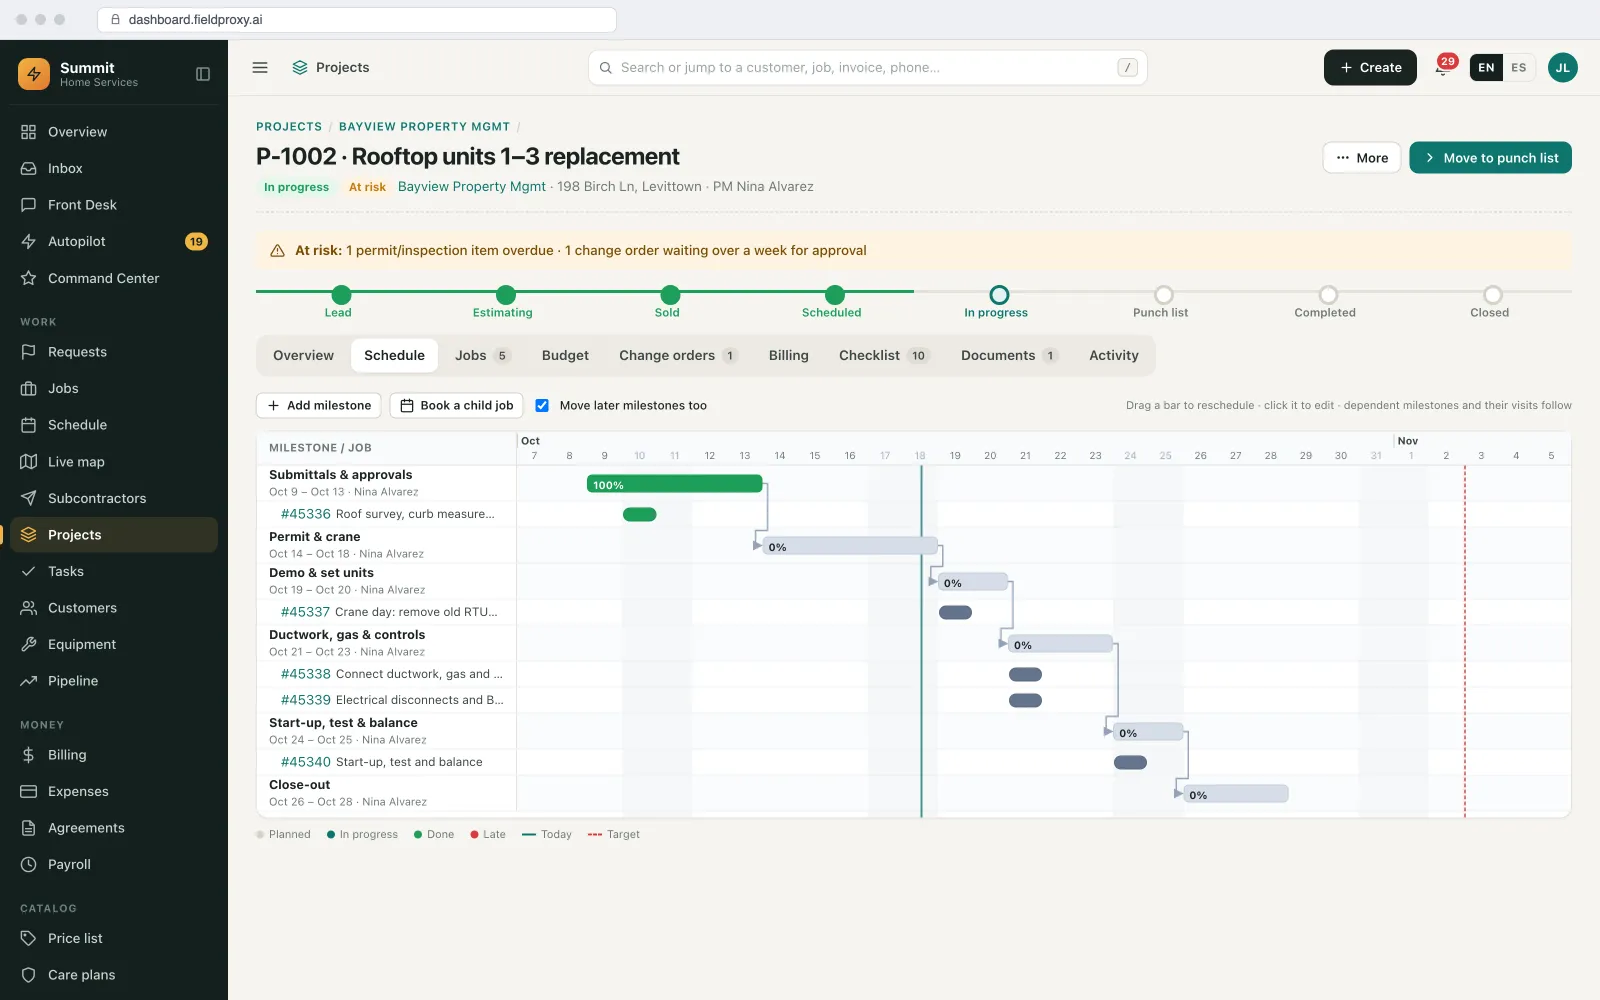Screen dimensions: 1600x1000
Task: Open Care plans in sidebar
Action: point(114,975)
